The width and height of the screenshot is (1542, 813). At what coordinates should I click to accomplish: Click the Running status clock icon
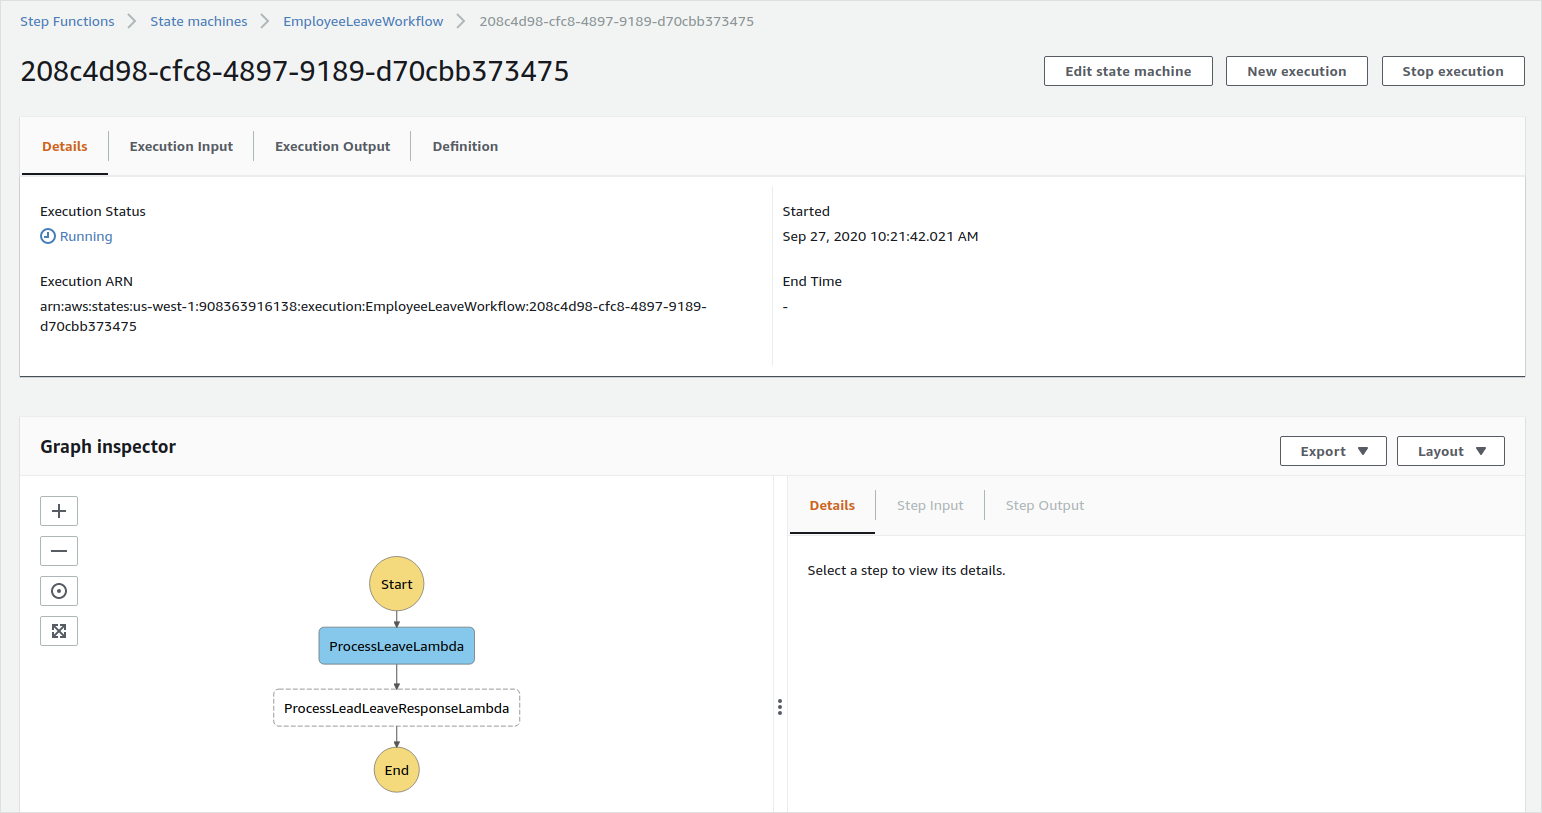(x=47, y=236)
